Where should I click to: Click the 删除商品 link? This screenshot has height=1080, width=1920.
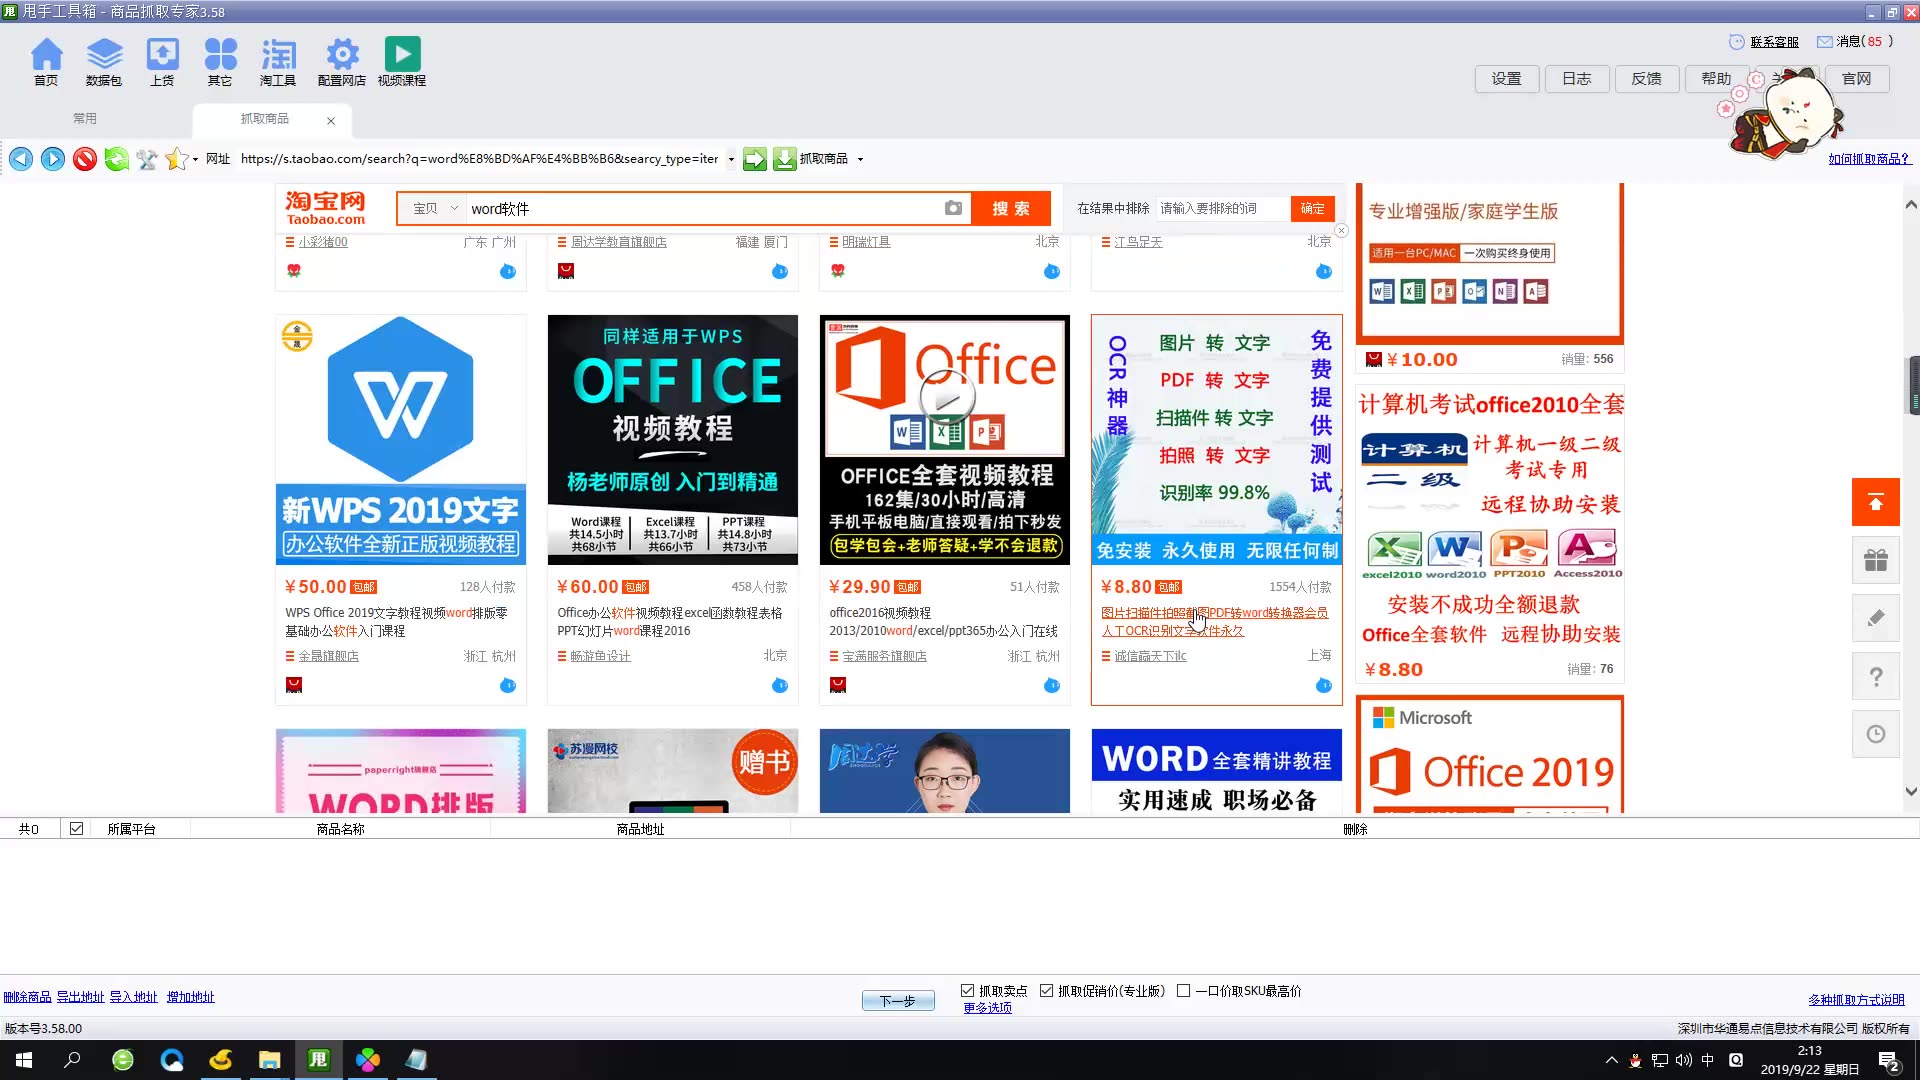27,997
